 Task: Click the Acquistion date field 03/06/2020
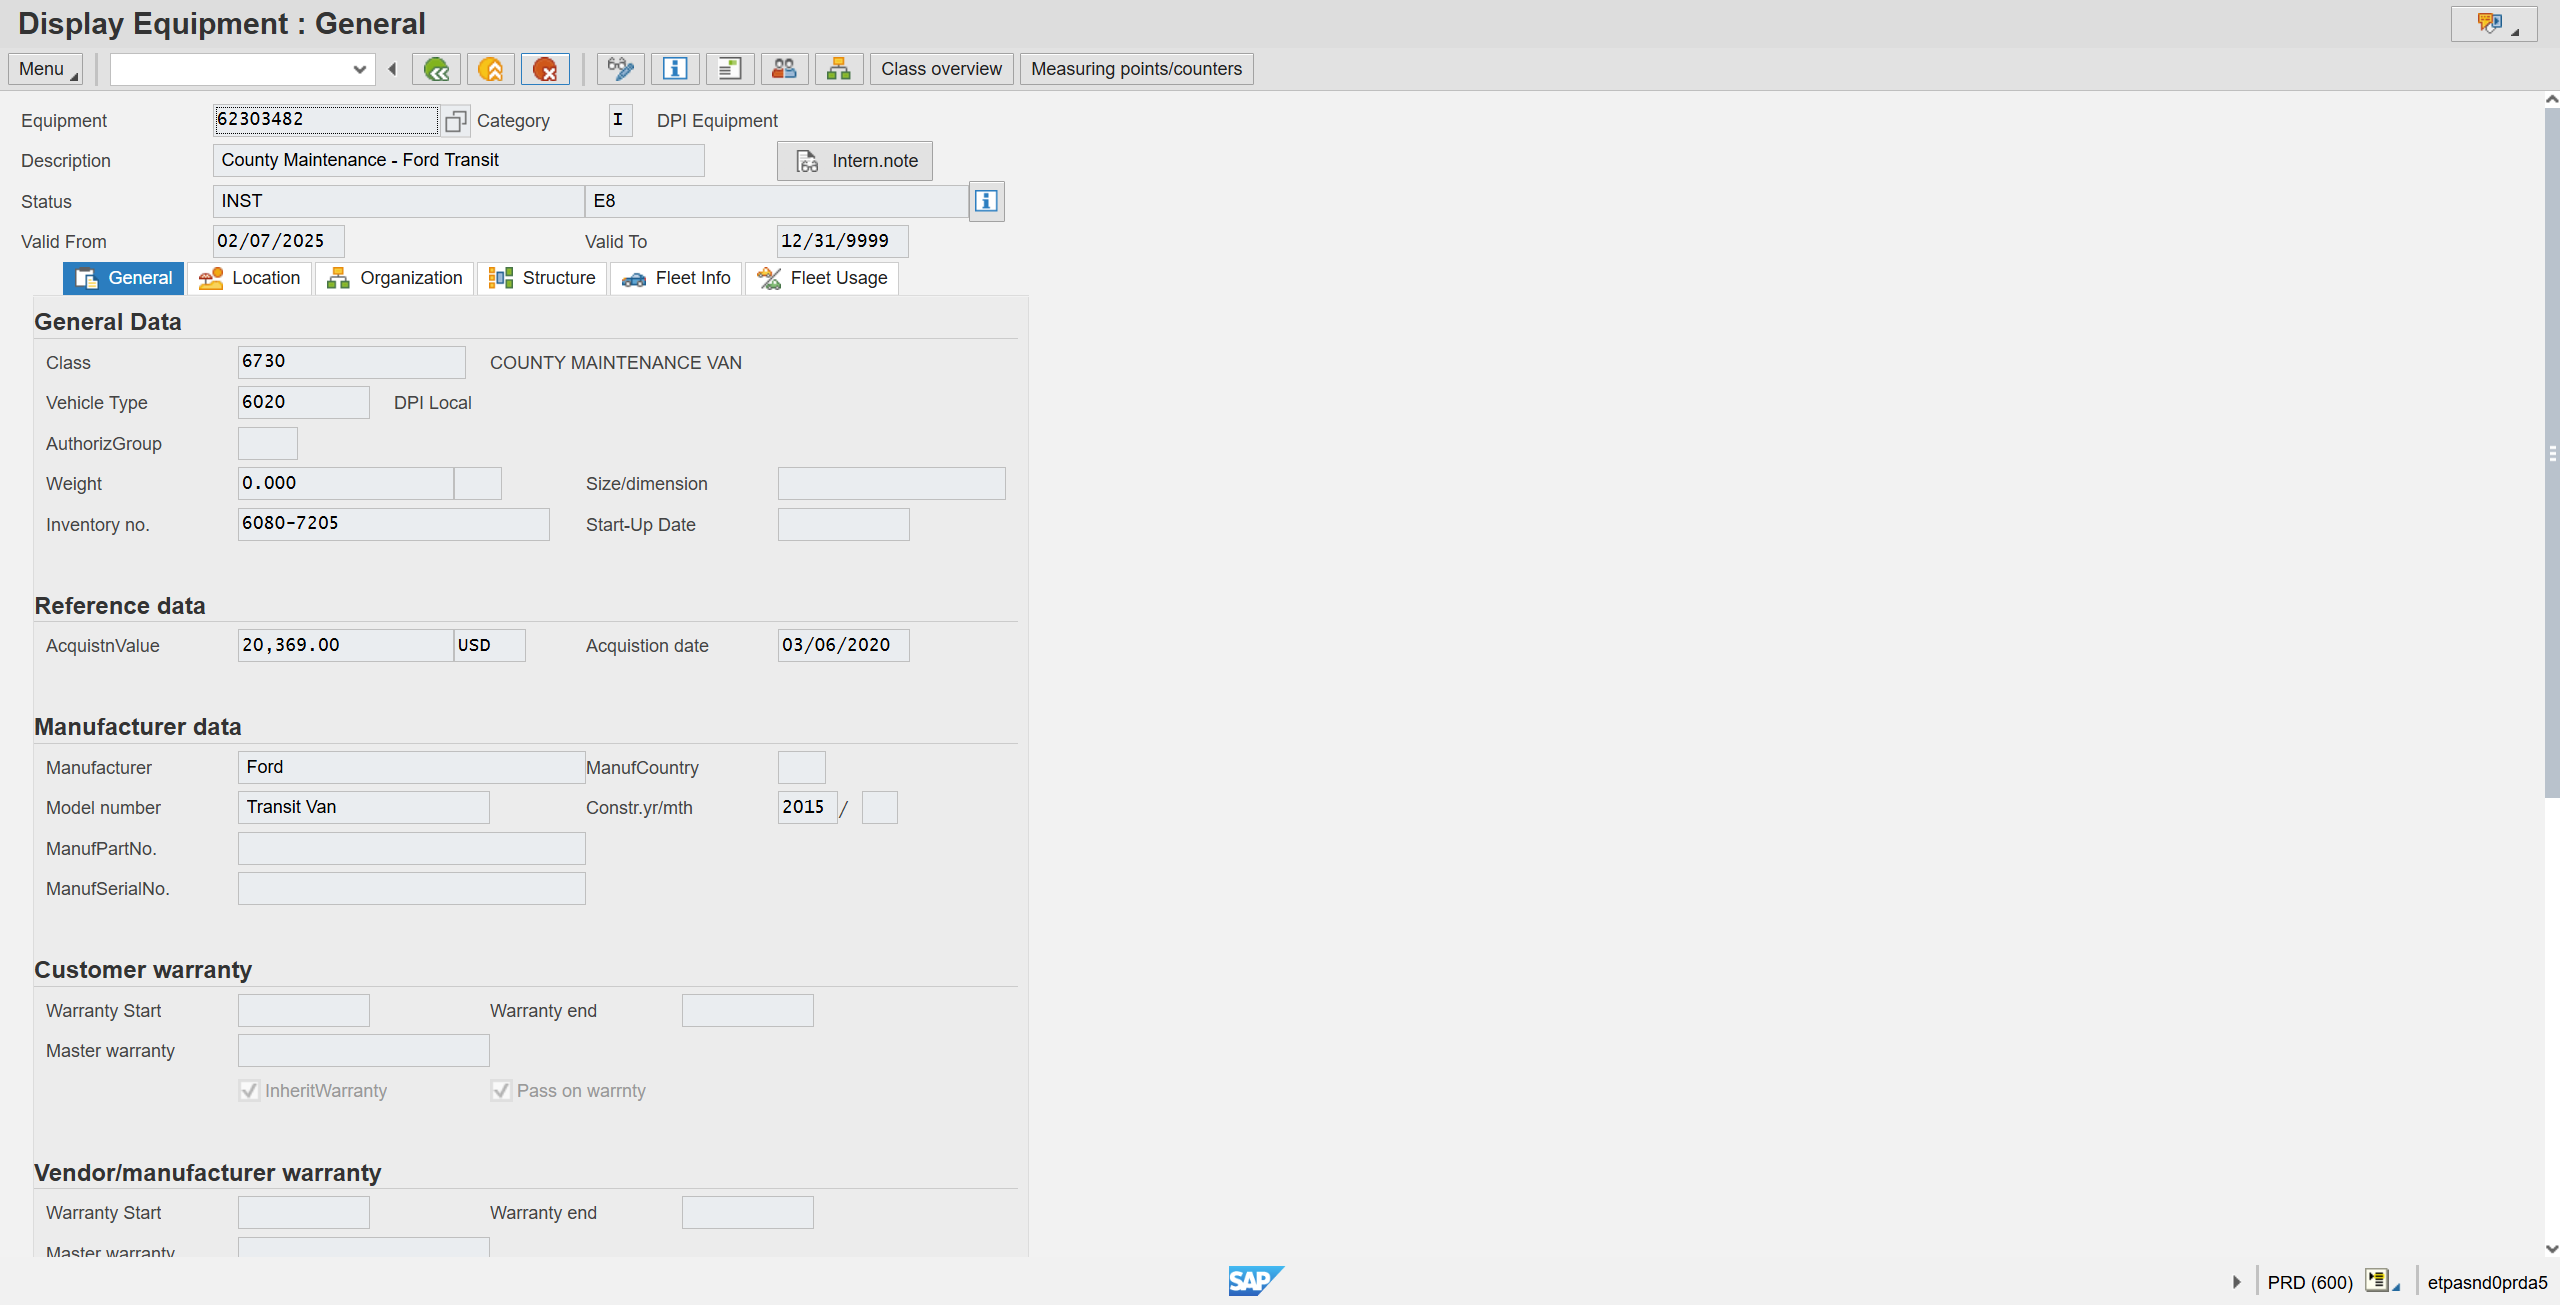(844, 645)
